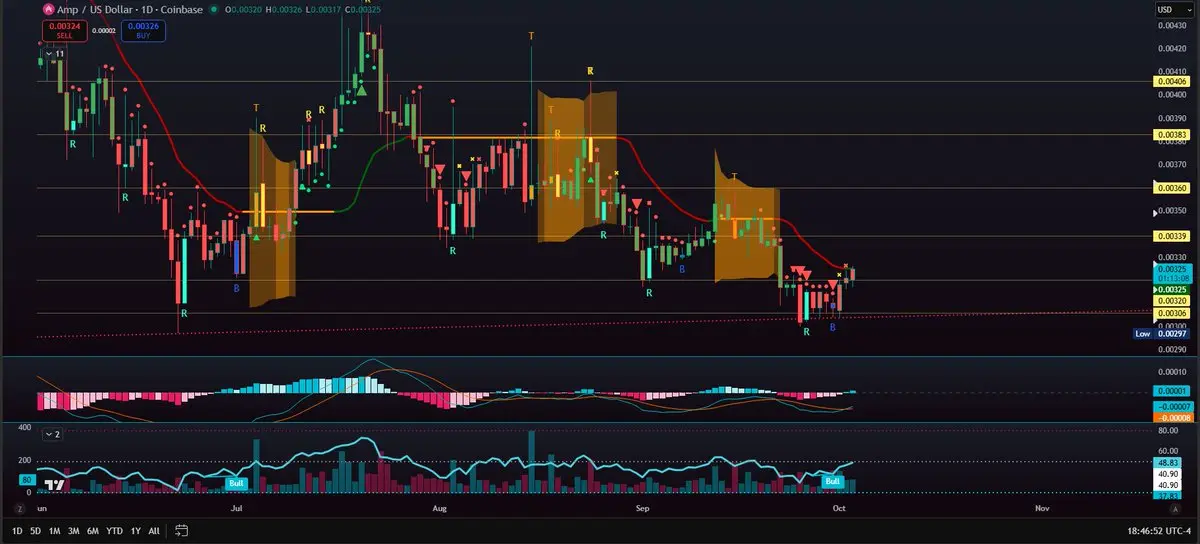This screenshot has height=544, width=1200.
Task: Select the YTD time range
Action: click(x=114, y=529)
